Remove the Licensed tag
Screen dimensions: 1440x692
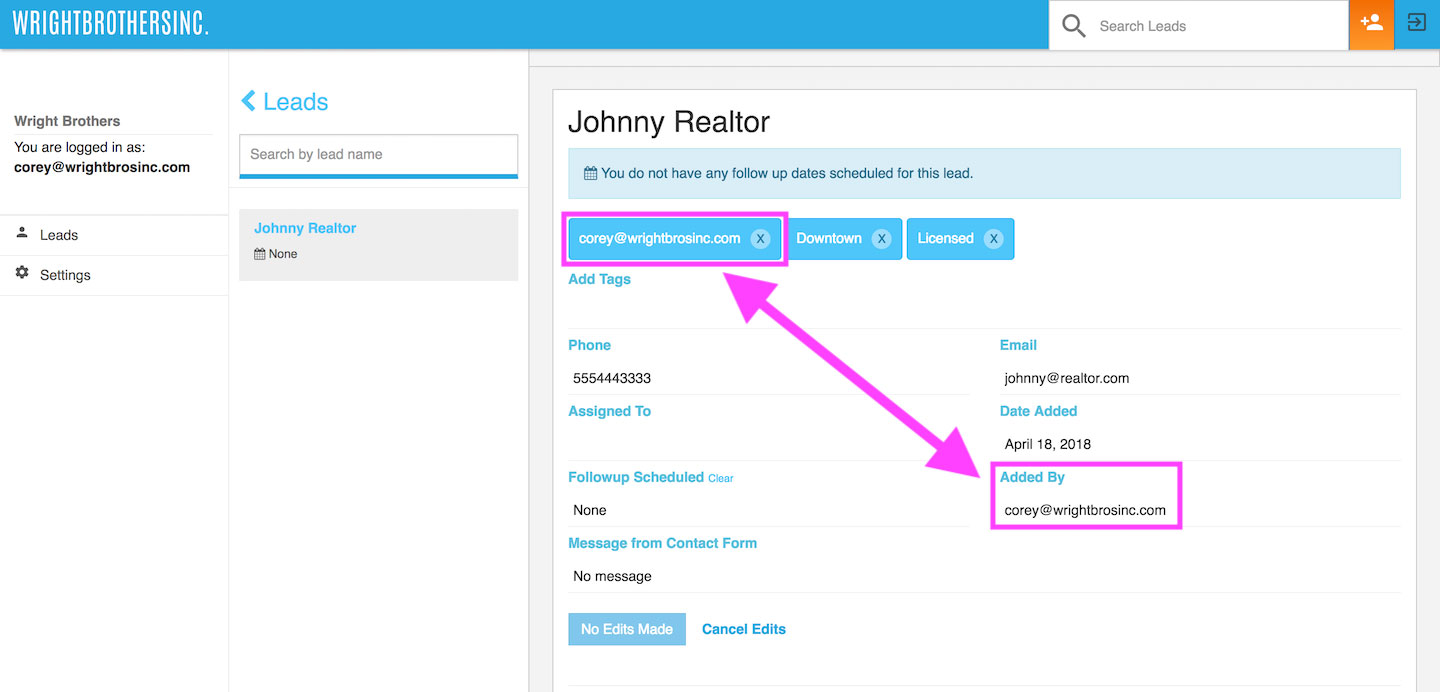pos(993,239)
